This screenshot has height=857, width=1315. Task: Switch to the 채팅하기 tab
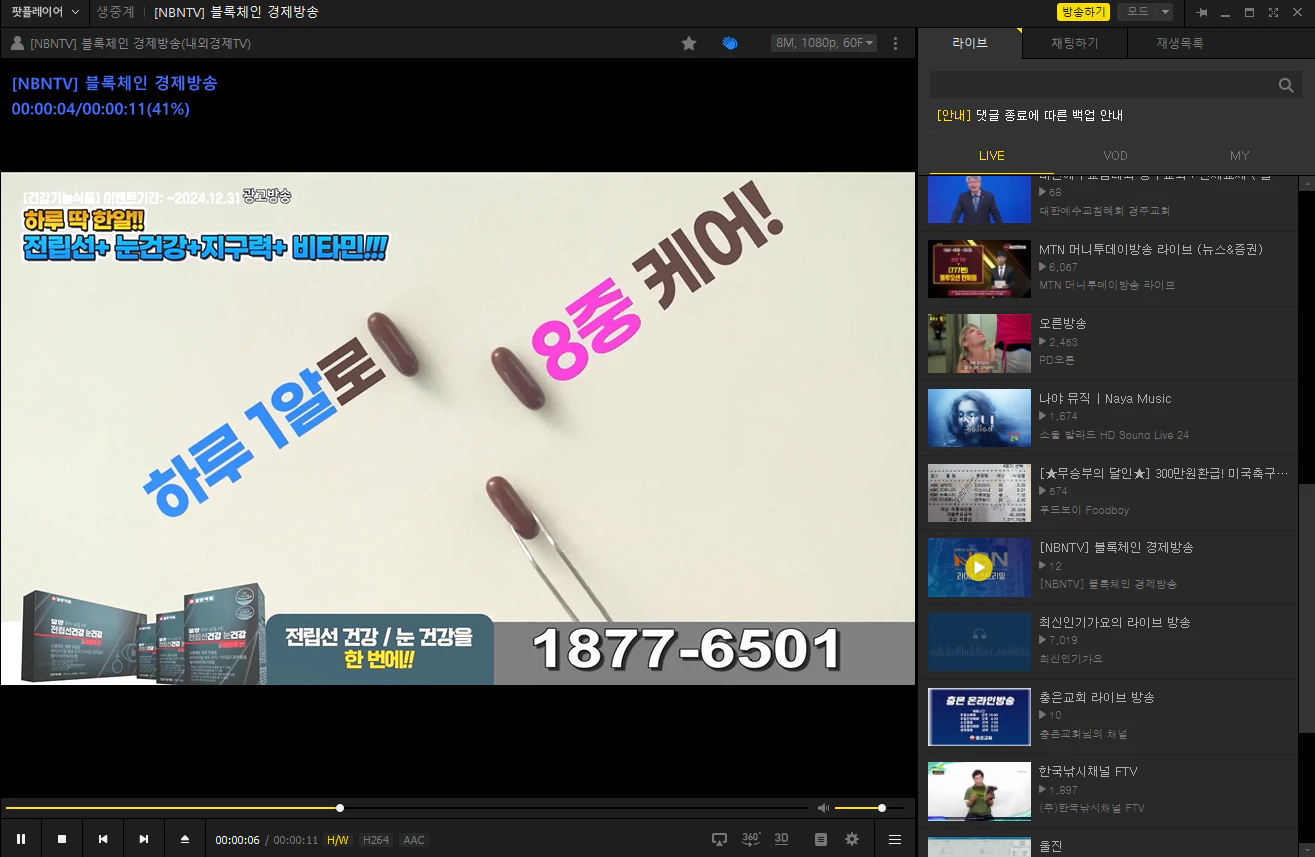(x=1075, y=44)
